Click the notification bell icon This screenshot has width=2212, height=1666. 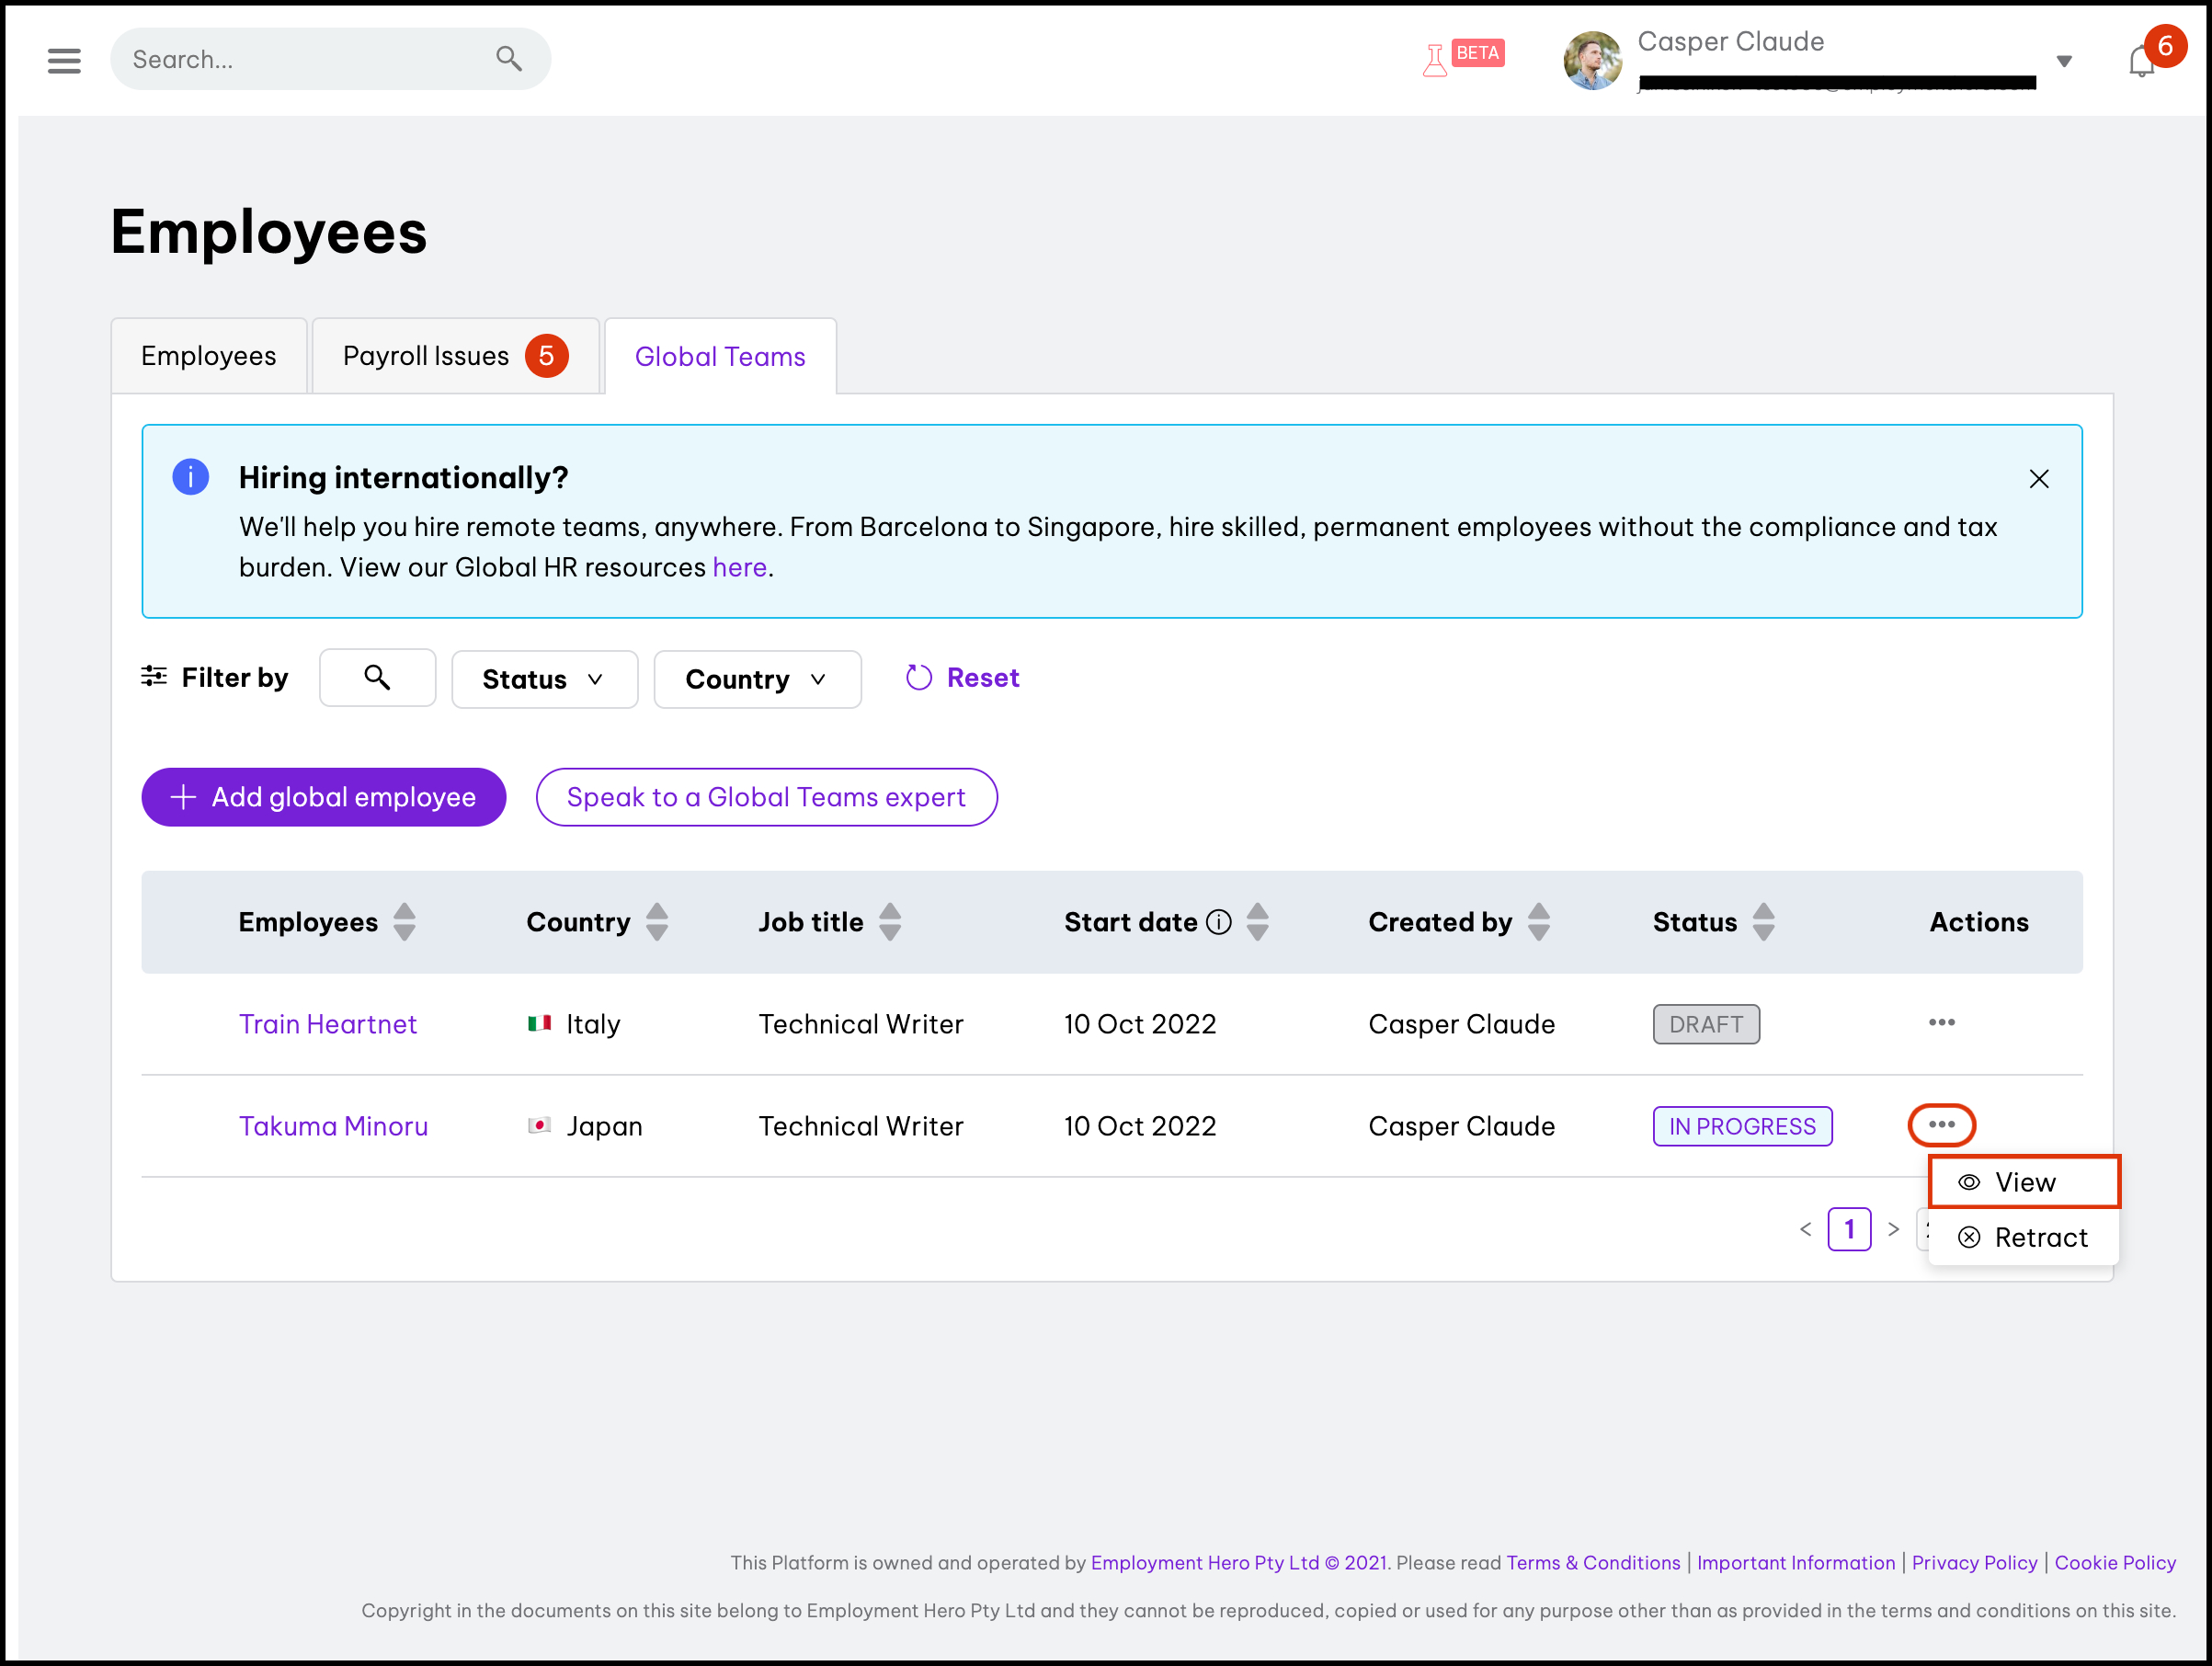[x=2140, y=62]
